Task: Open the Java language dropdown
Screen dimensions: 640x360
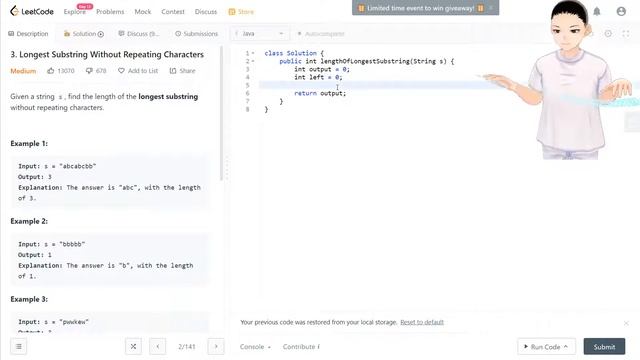Action: coord(259,34)
